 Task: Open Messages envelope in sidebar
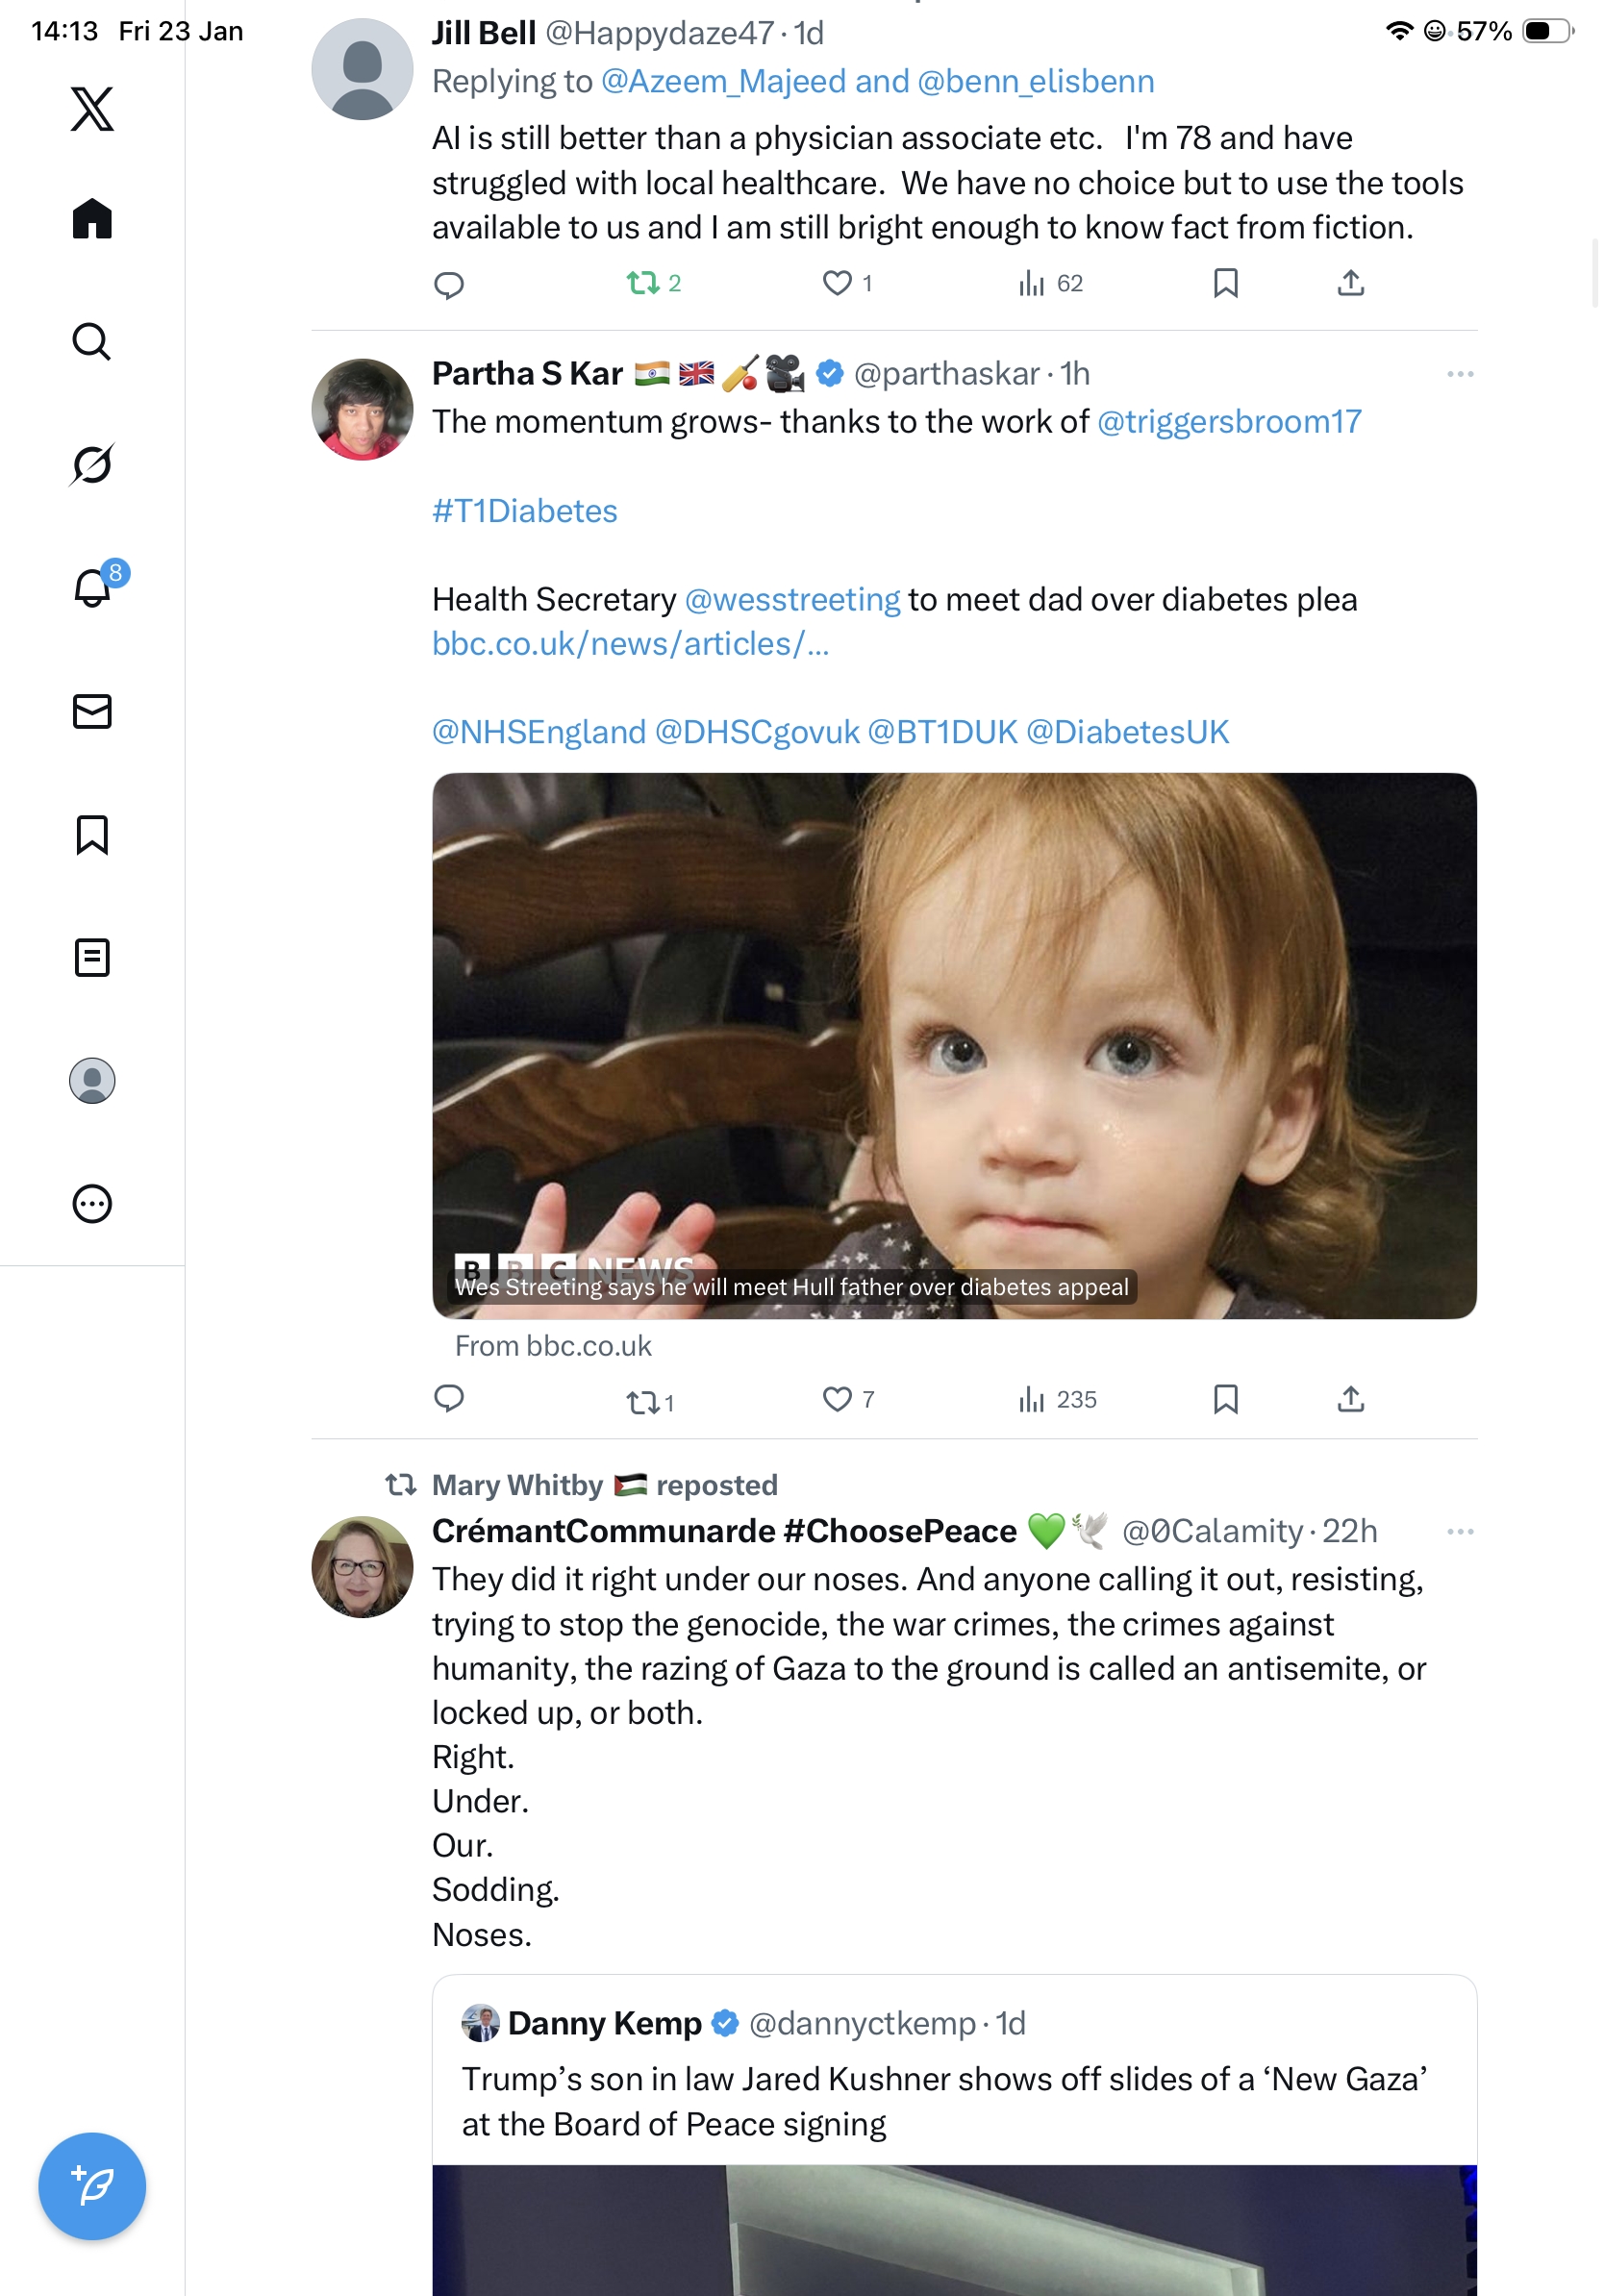92,711
